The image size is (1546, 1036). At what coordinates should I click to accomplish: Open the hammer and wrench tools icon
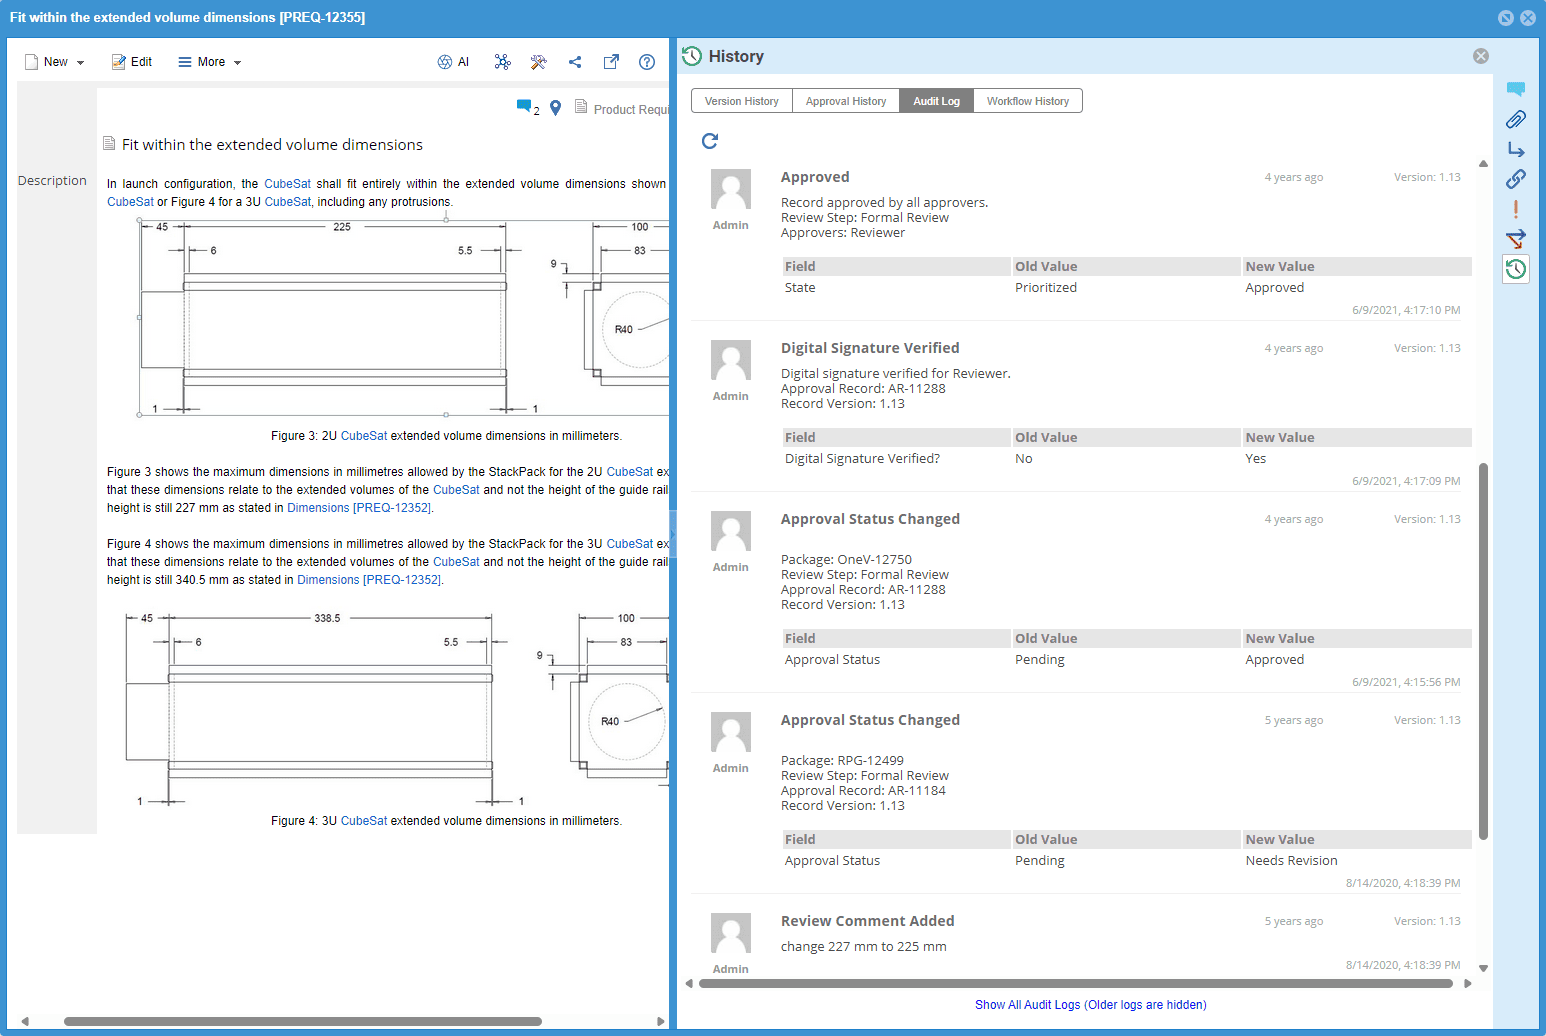point(538,62)
